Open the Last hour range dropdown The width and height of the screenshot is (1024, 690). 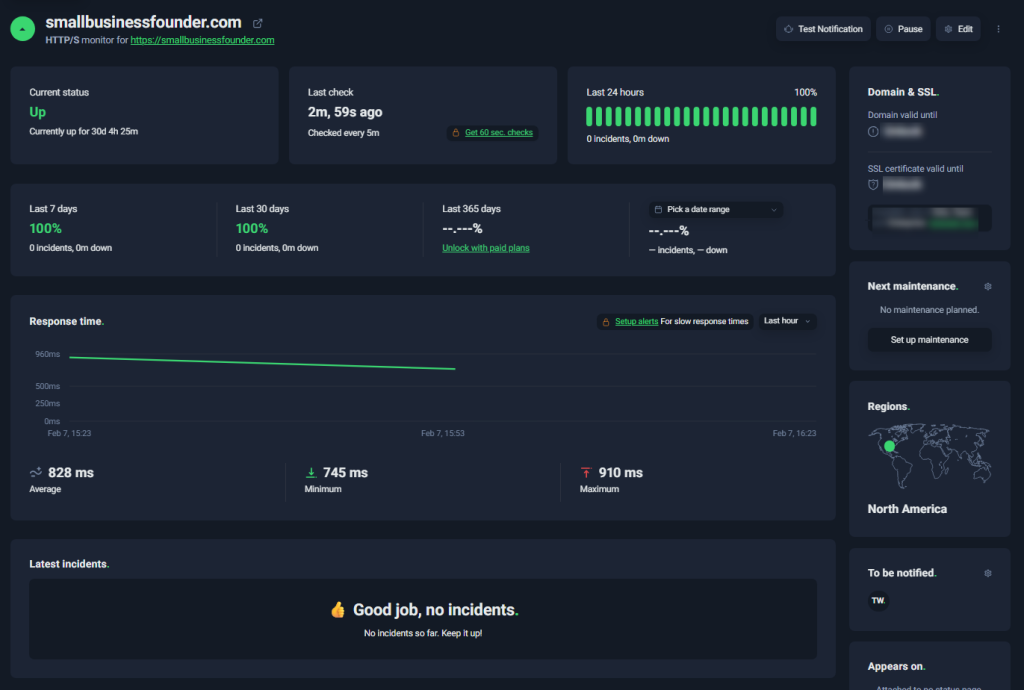[787, 321]
